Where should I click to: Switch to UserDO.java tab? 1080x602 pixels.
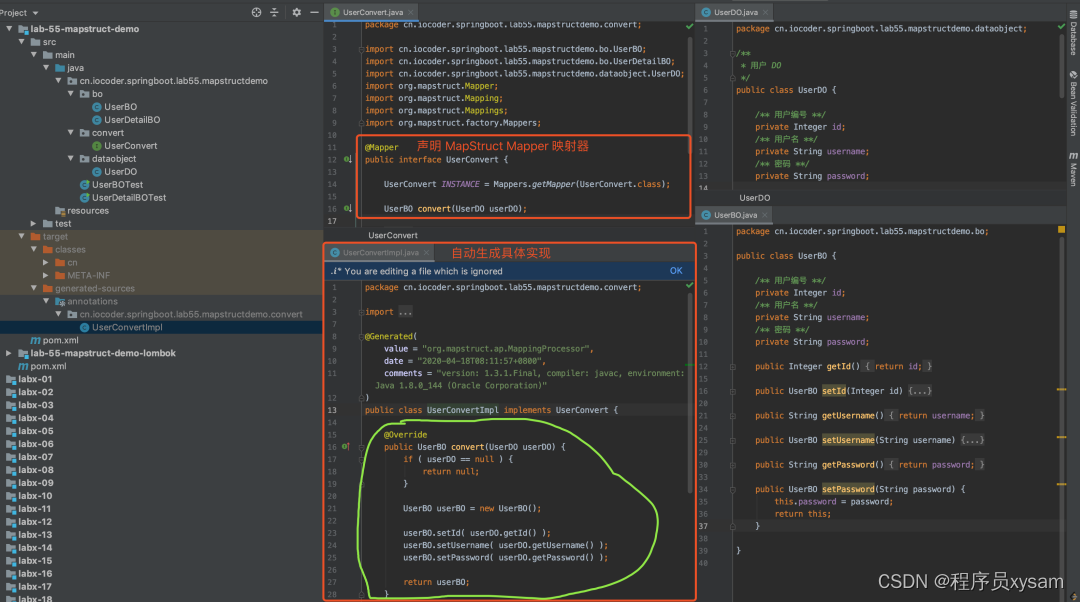pos(735,12)
